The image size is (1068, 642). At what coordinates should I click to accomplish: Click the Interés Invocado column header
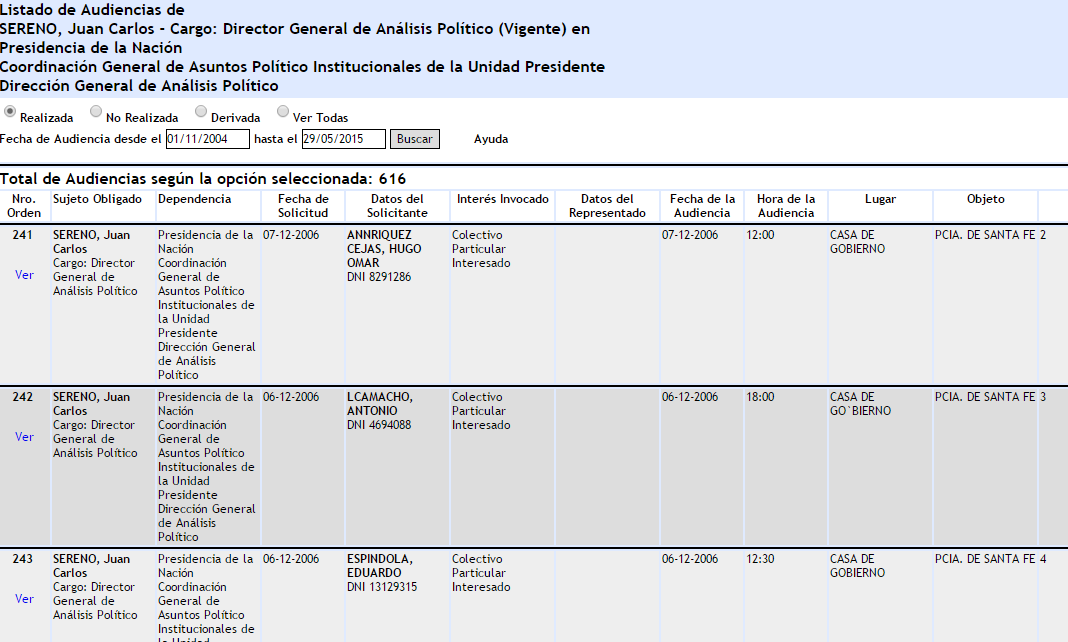click(502, 199)
